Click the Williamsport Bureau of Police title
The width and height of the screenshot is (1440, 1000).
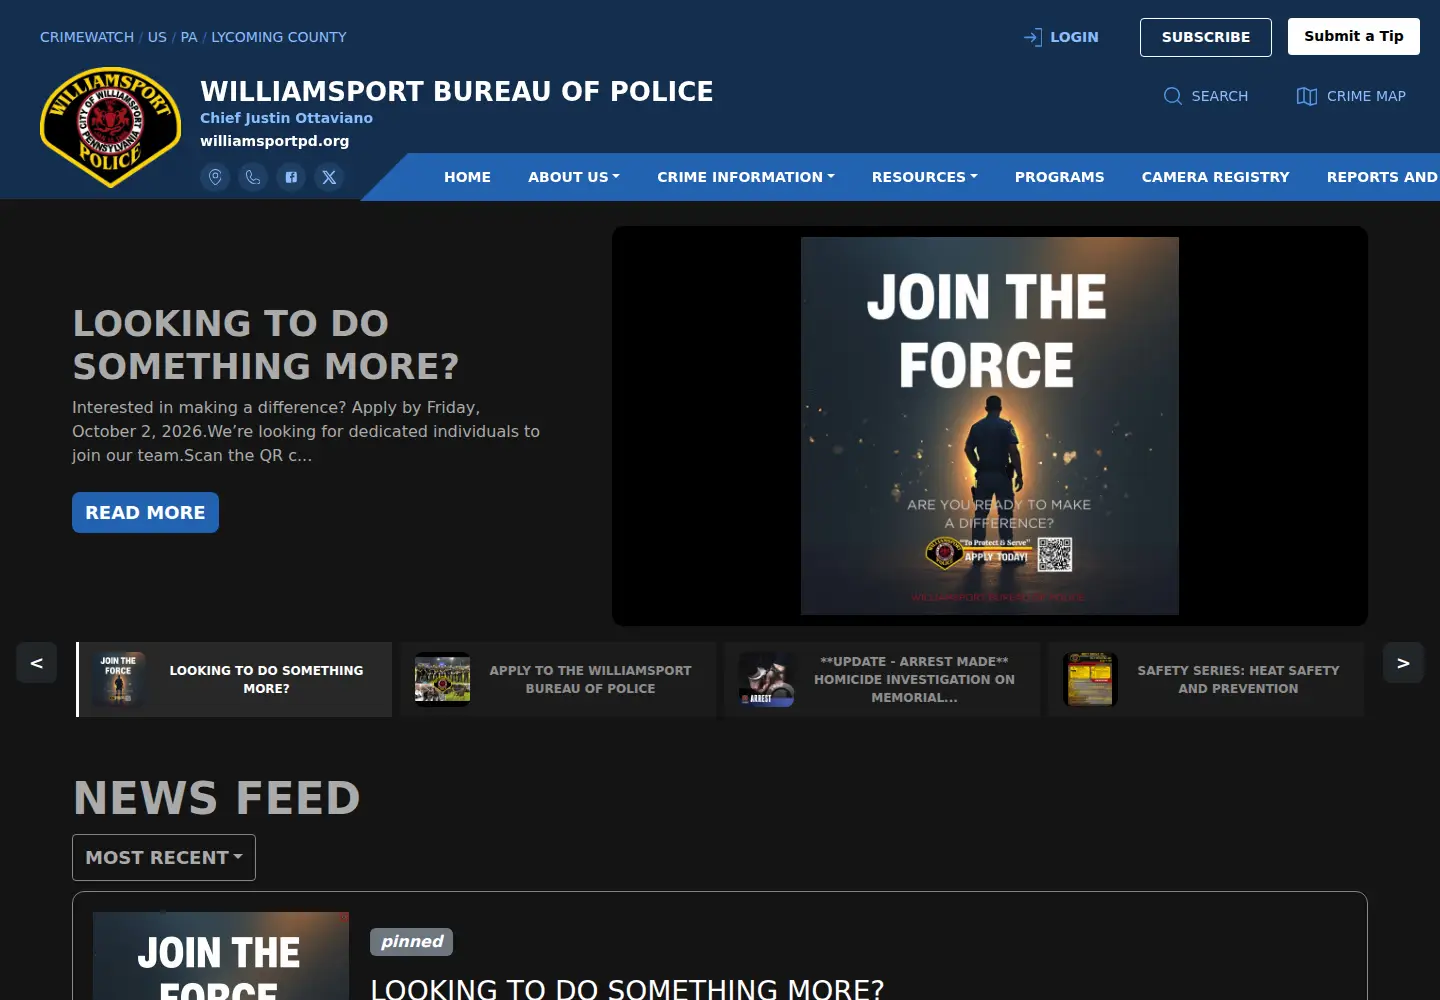pyautogui.click(x=457, y=91)
